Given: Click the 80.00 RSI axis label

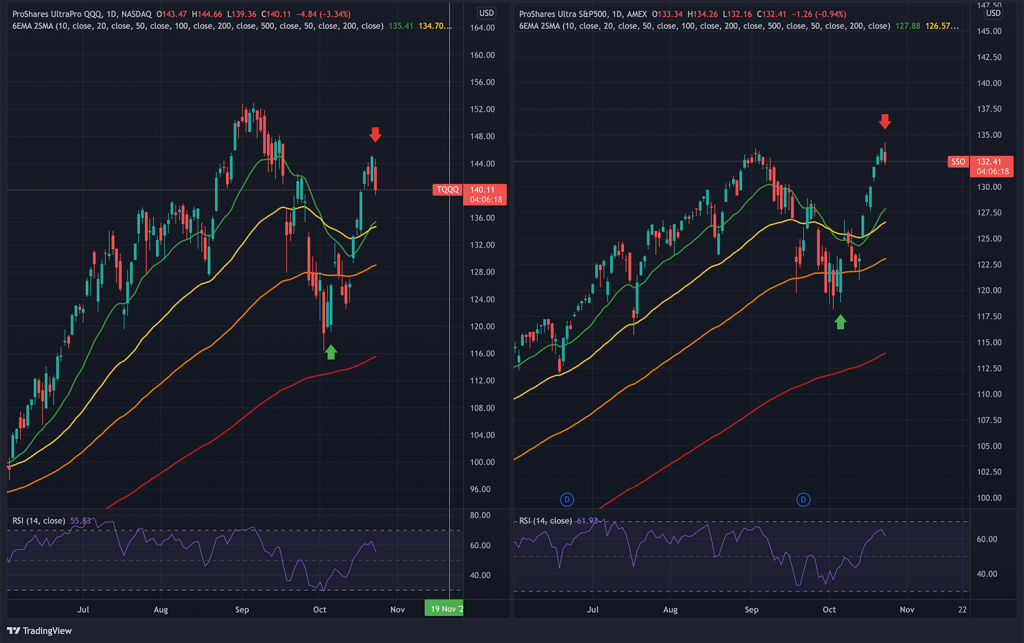Looking at the screenshot, I should tap(480, 516).
